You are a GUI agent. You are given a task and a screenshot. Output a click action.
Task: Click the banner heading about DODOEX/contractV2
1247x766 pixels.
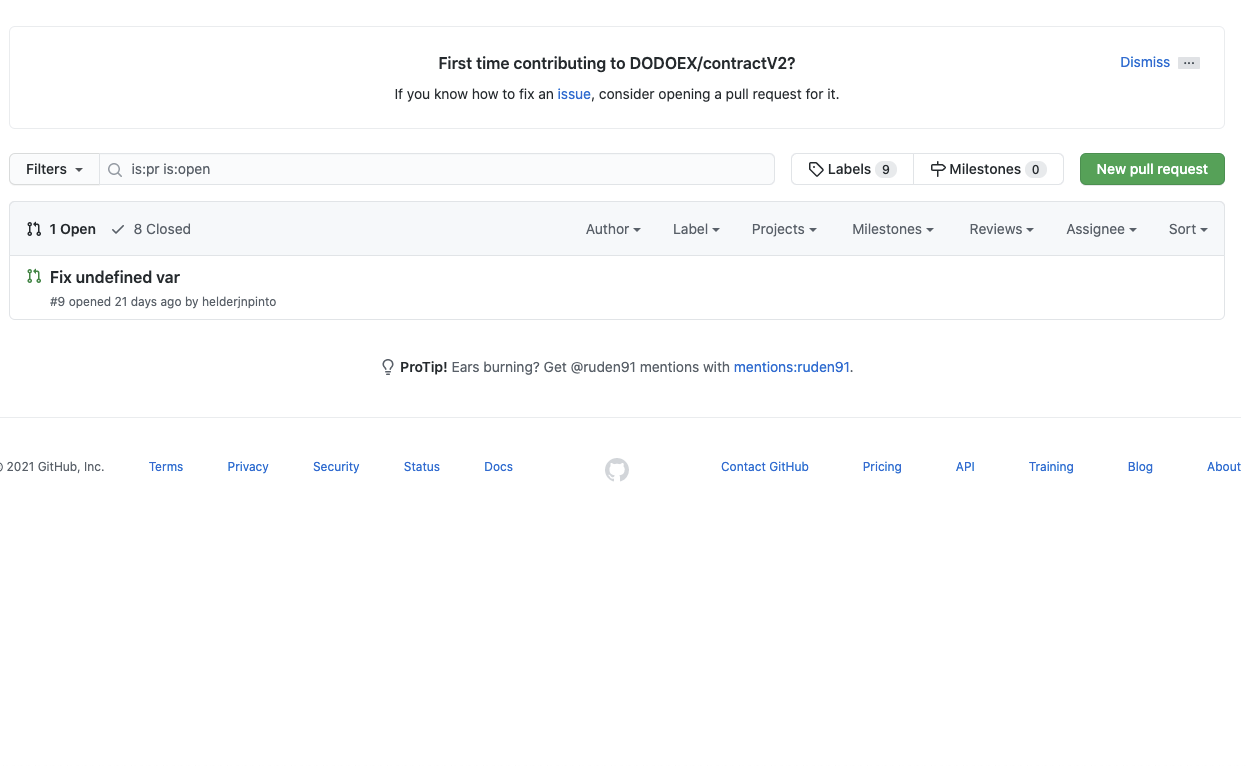(x=617, y=63)
